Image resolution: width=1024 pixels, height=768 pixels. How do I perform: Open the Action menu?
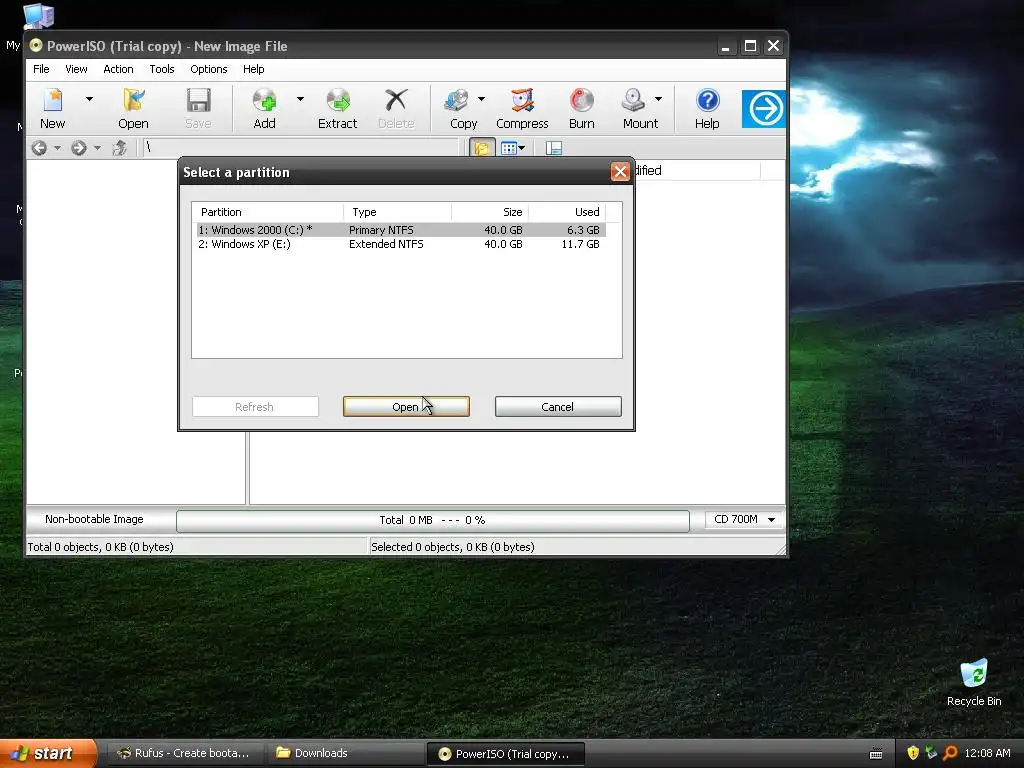118,69
